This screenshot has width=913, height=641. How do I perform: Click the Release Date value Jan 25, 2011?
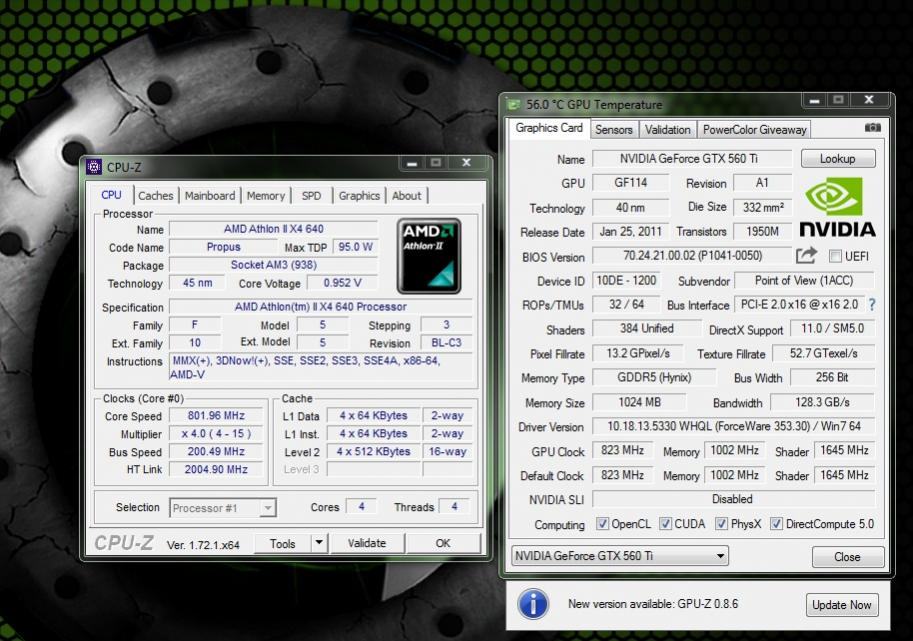631,232
